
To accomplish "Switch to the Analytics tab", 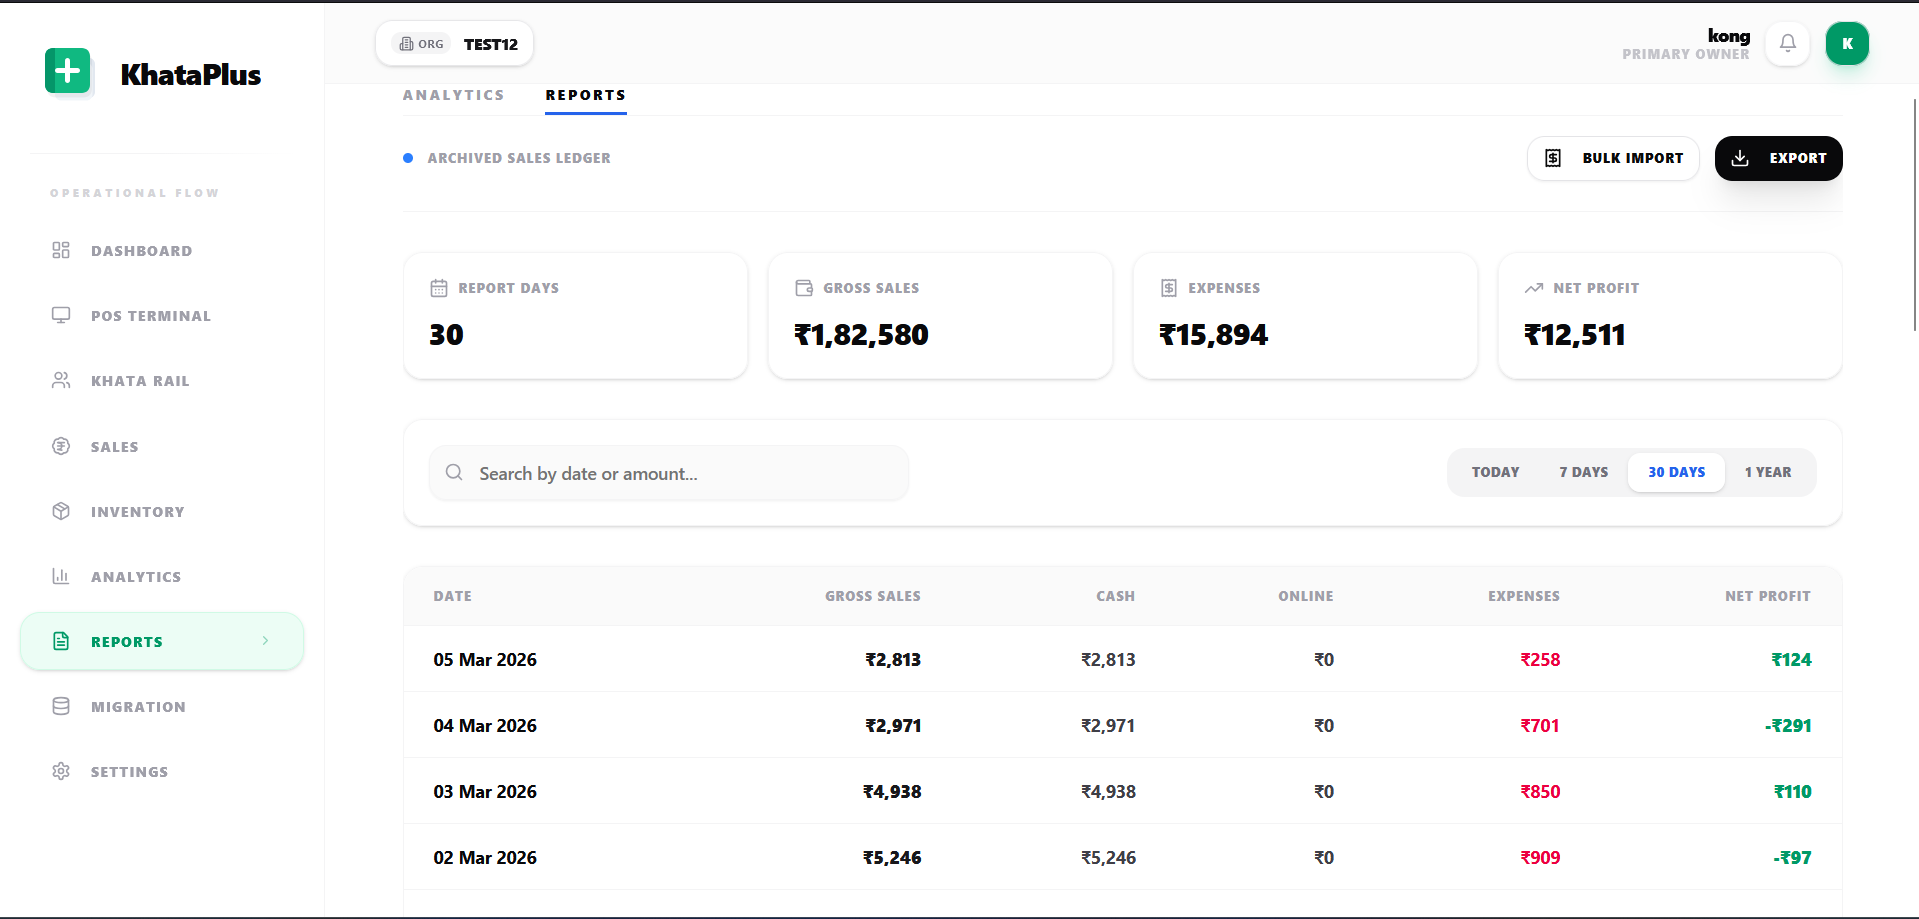I will tap(453, 95).
